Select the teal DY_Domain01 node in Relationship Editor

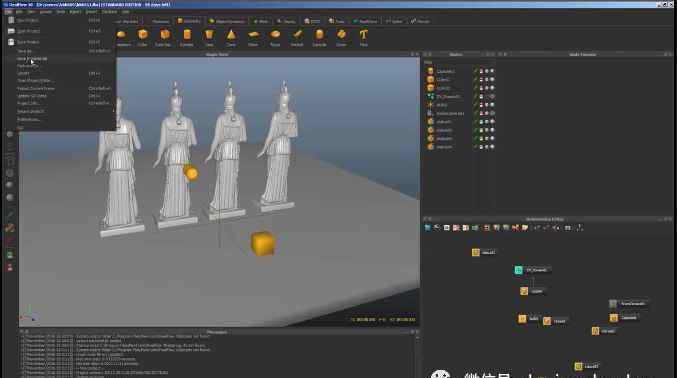tap(532, 270)
